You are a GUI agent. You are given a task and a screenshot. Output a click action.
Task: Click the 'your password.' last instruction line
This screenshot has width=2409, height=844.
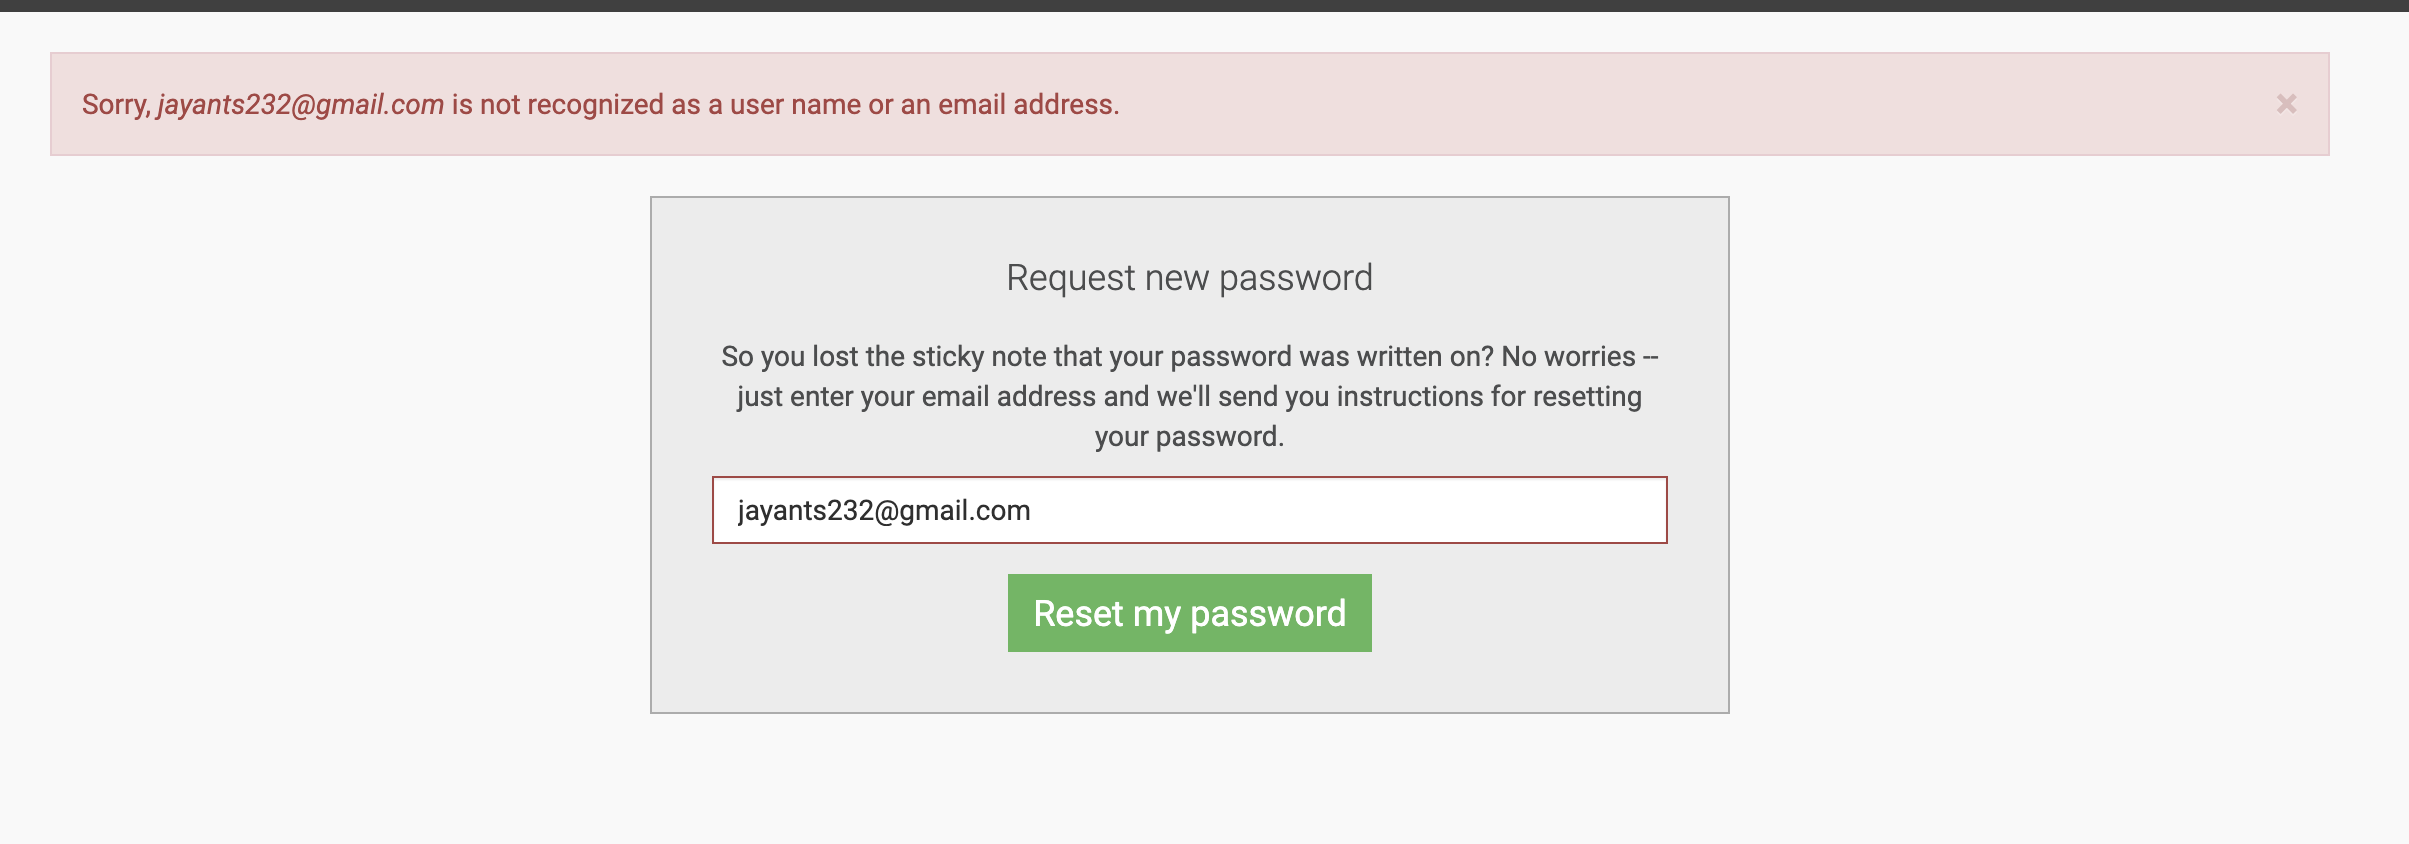(x=1189, y=436)
